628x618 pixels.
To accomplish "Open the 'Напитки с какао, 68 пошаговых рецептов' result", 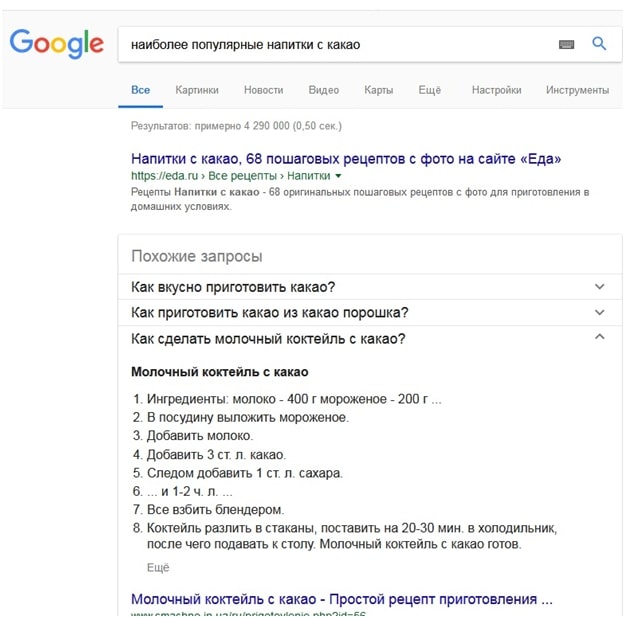I will coord(346,158).
